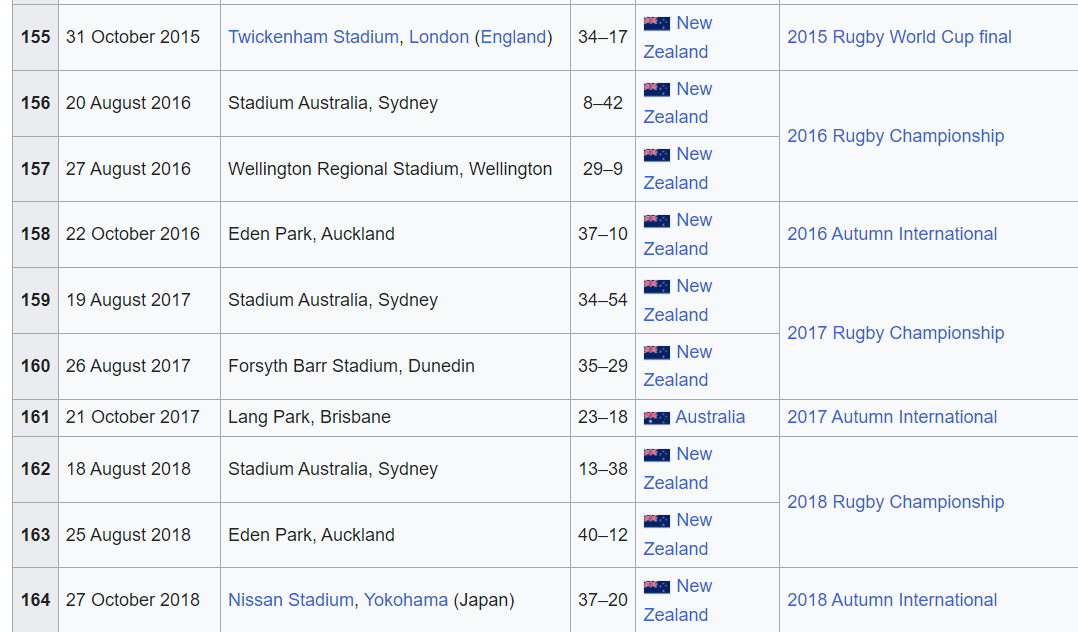Open the Nissan Stadium link

[x=290, y=600]
